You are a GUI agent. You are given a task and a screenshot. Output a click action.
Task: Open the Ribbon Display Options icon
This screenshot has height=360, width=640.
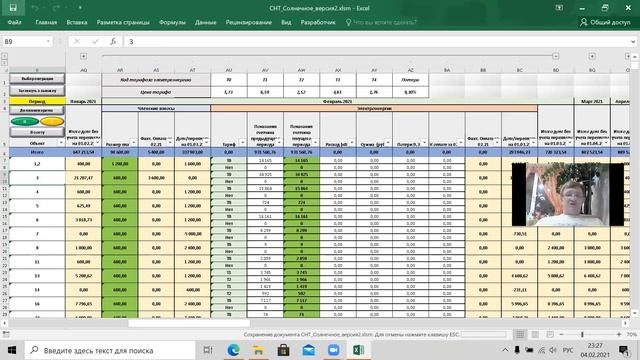559,8
